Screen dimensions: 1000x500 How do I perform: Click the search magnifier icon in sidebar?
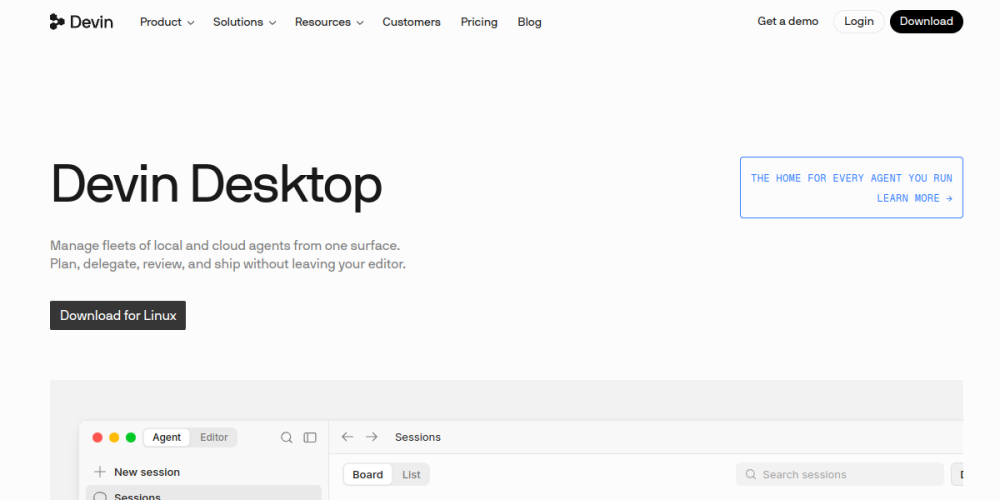pyautogui.click(x=287, y=438)
